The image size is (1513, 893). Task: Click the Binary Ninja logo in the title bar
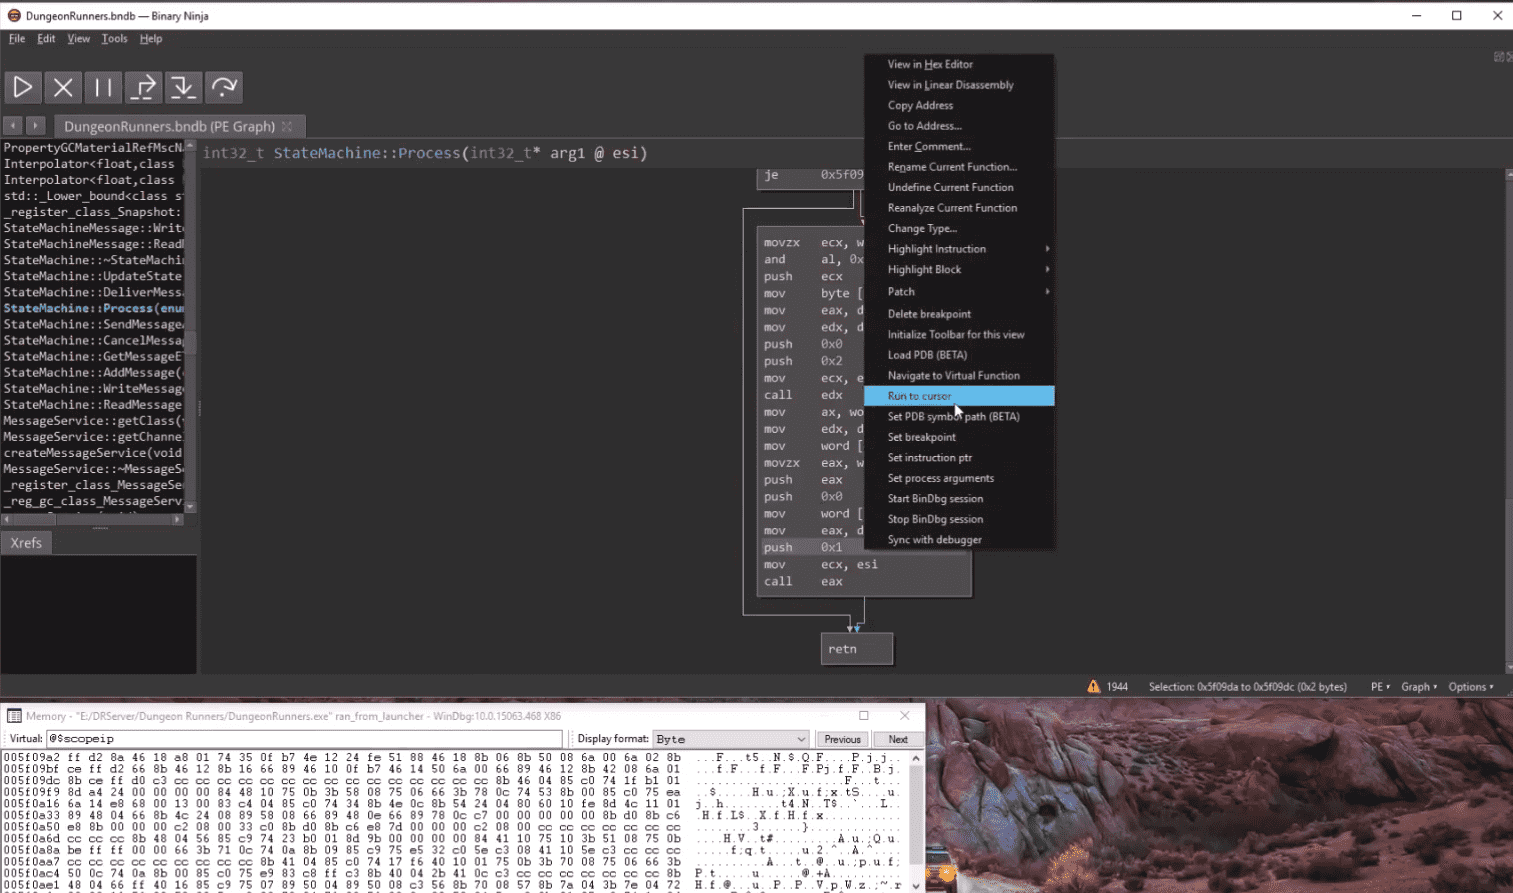[13, 15]
